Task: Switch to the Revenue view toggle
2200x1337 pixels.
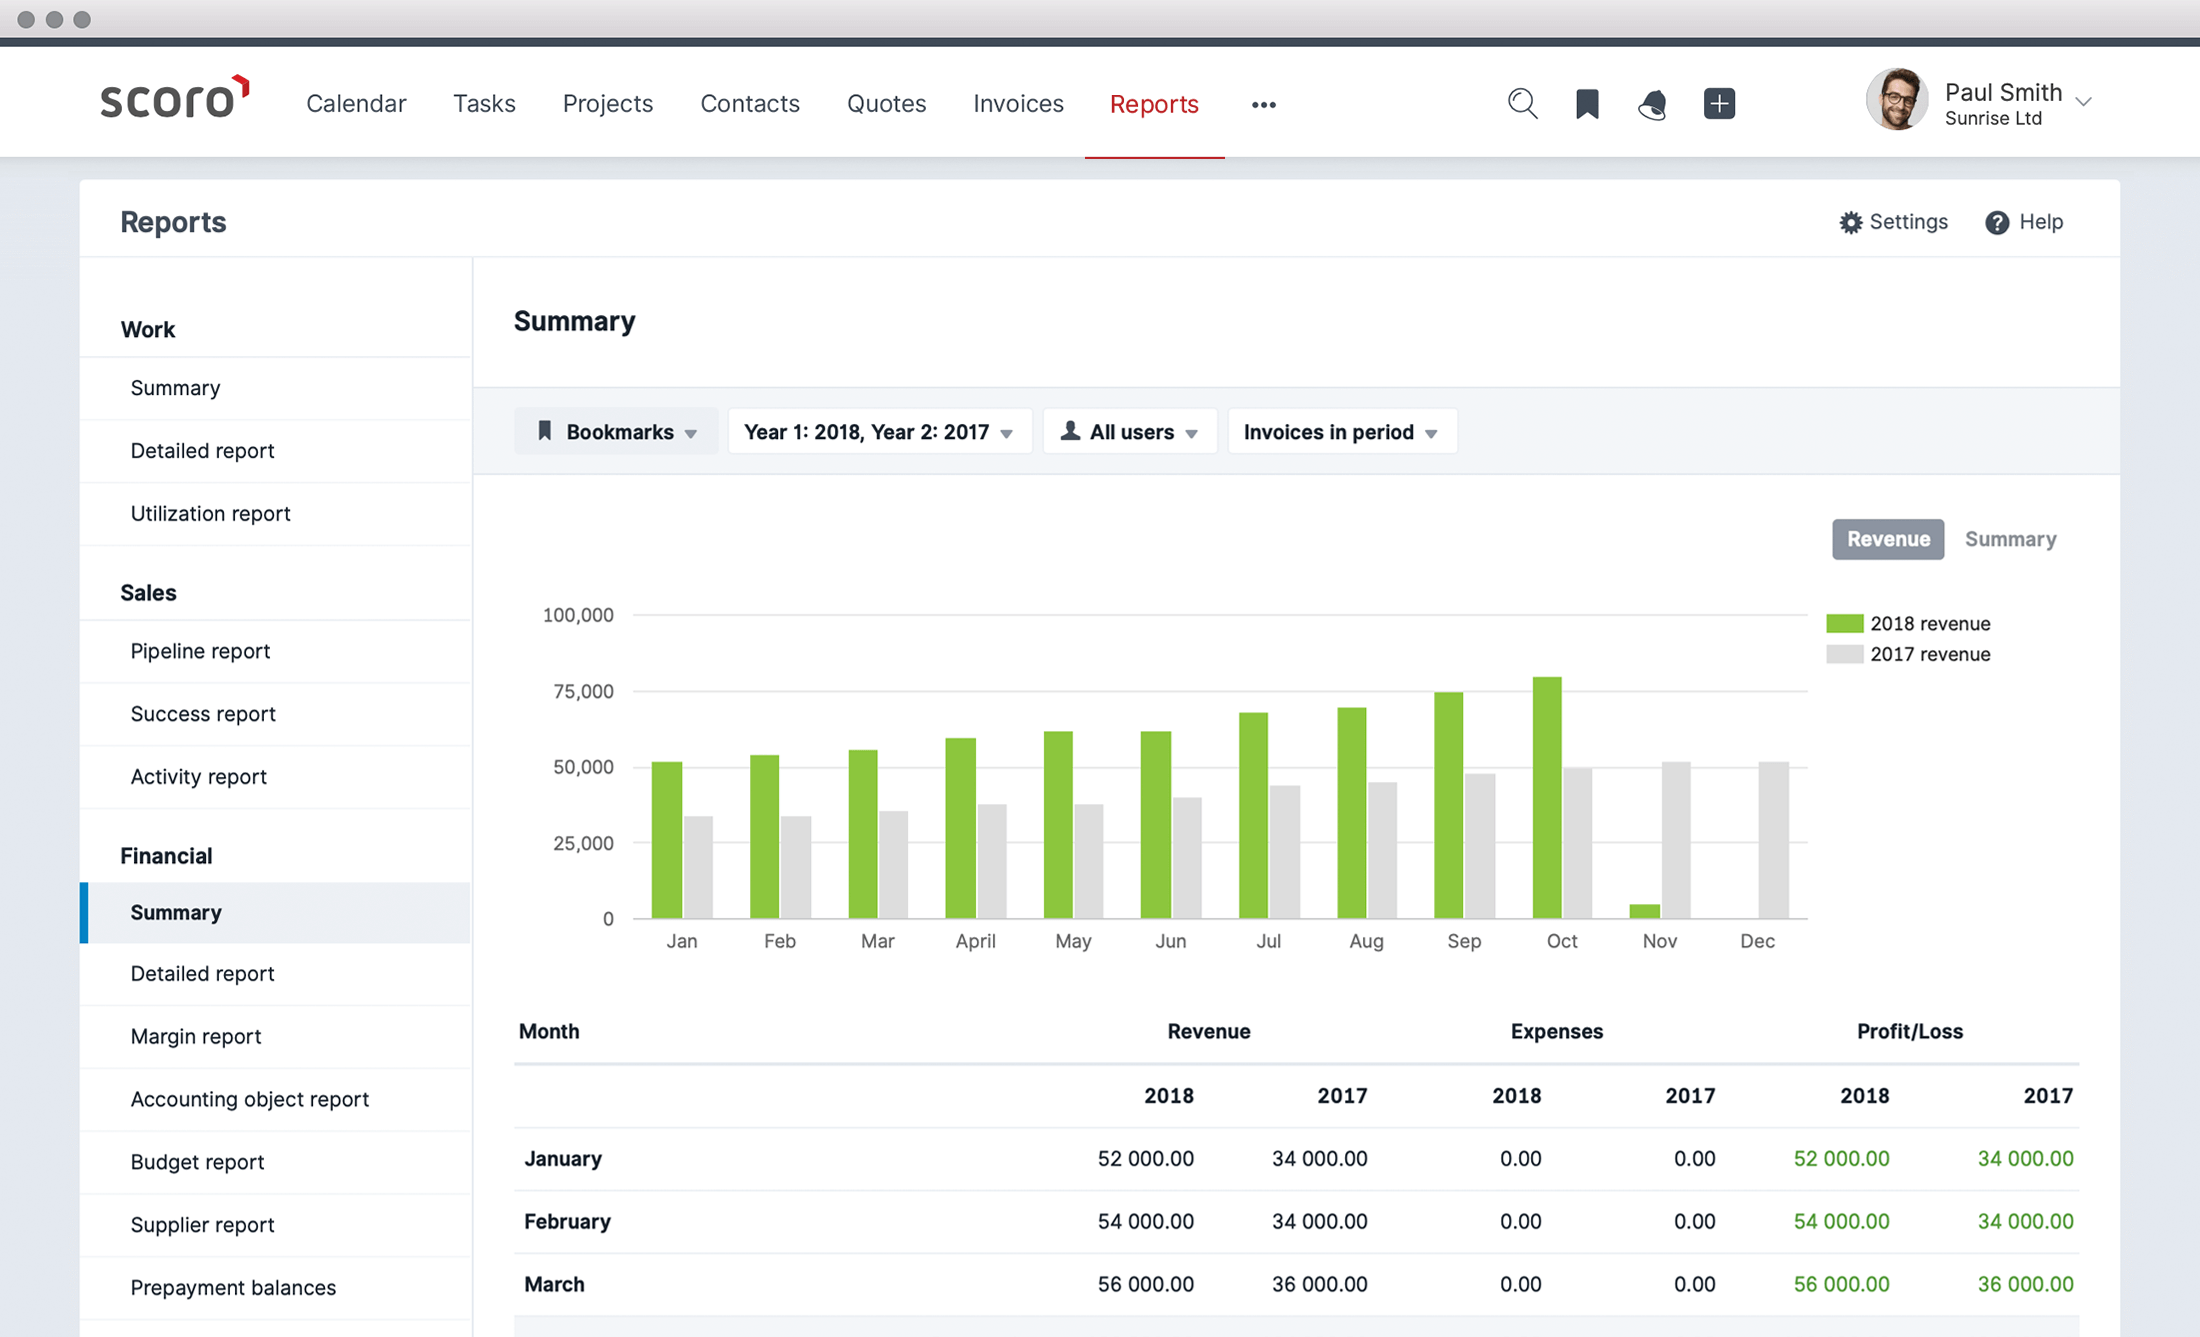Action: pyautogui.click(x=1887, y=539)
